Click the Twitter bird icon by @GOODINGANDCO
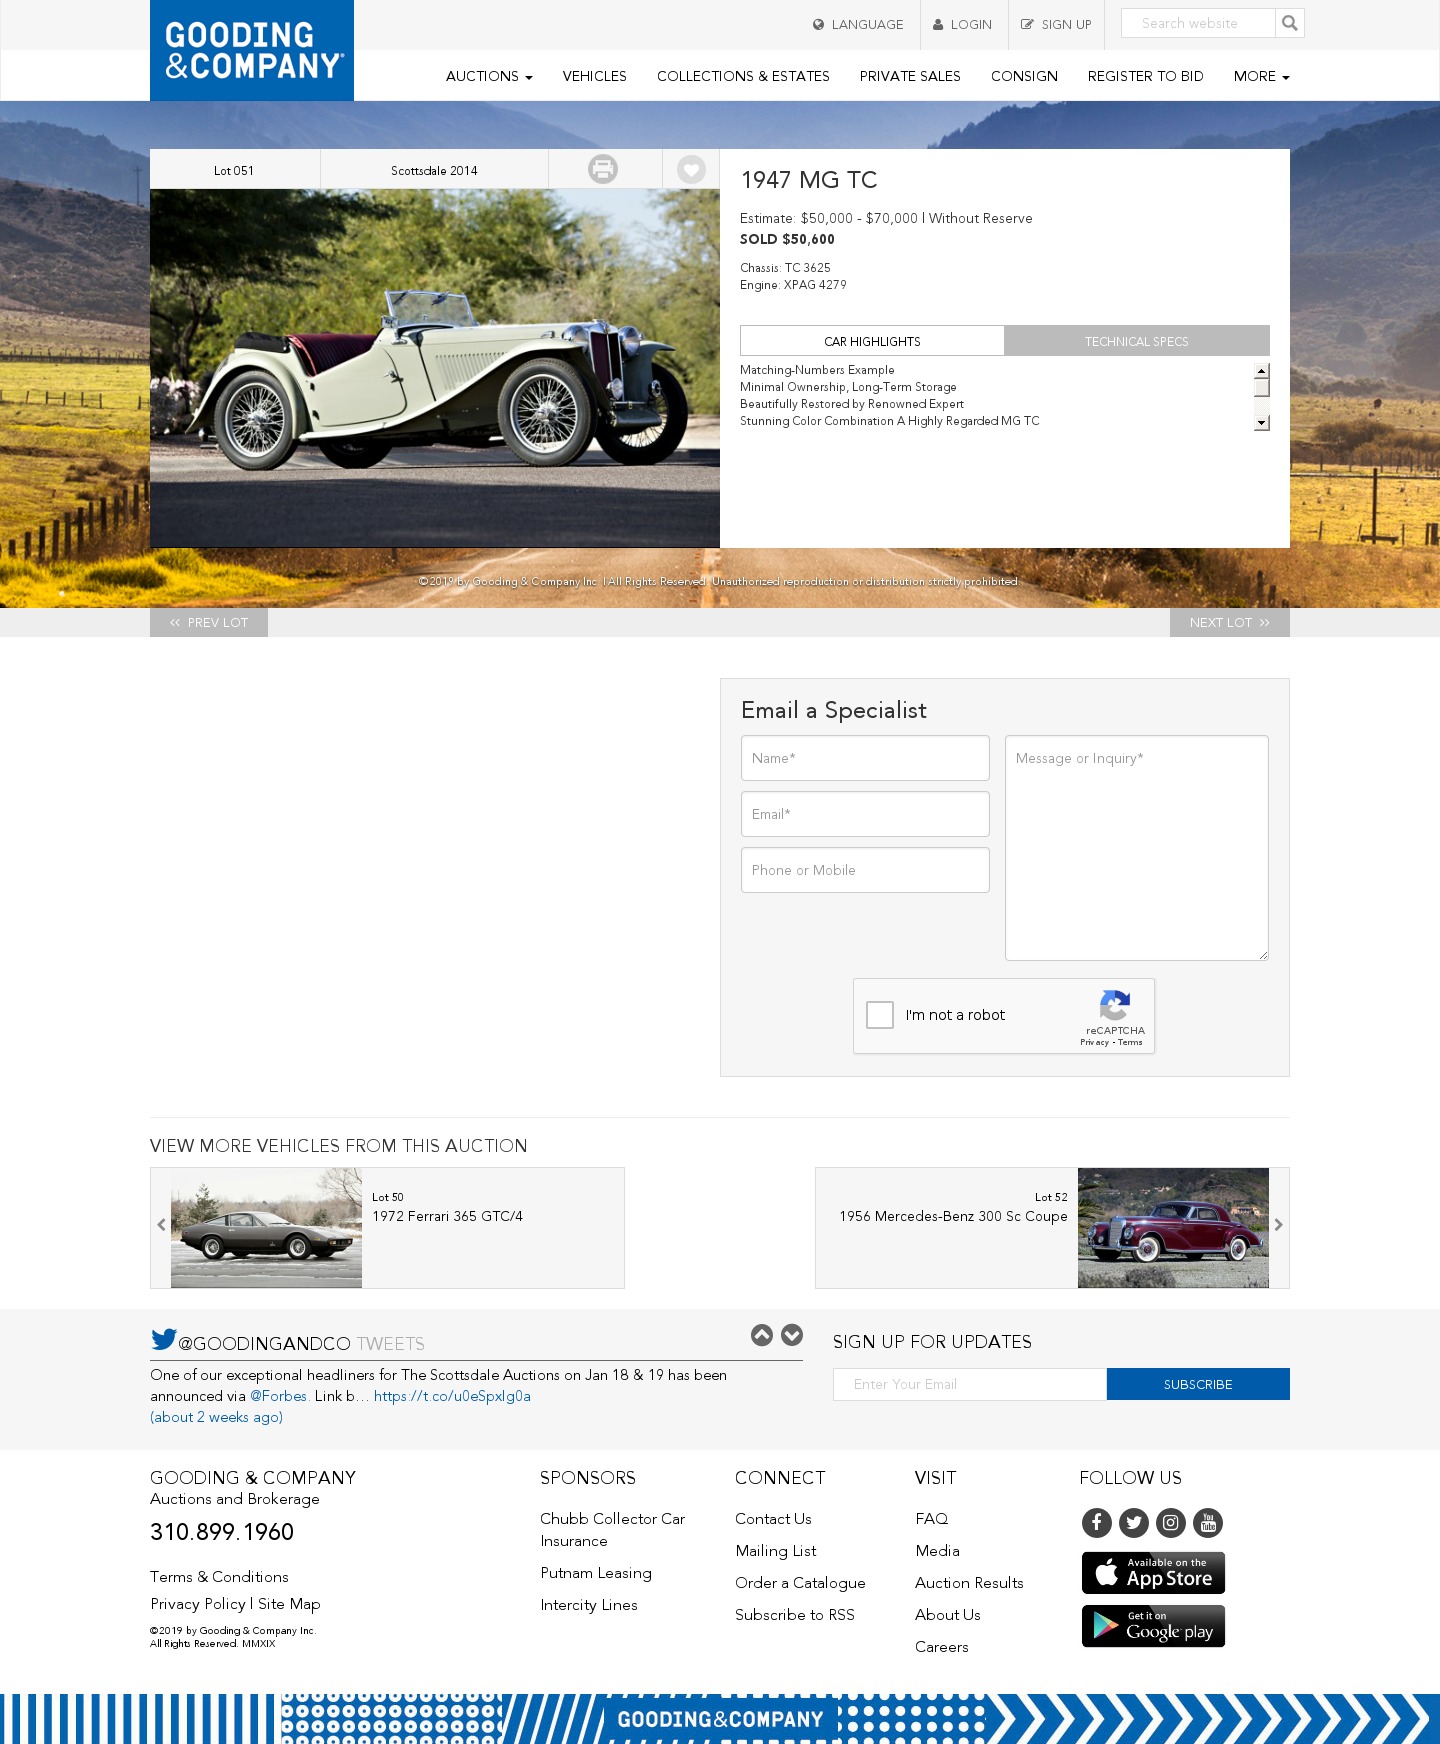The width and height of the screenshot is (1440, 1744). click(x=164, y=1339)
